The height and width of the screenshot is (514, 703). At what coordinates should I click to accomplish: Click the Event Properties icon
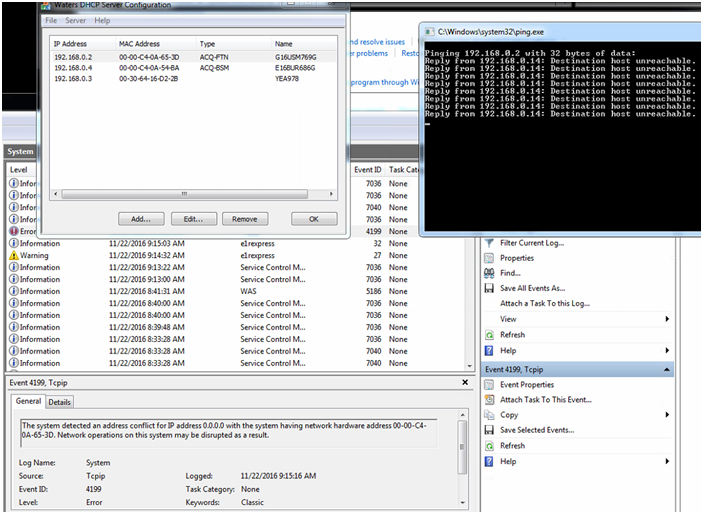tap(489, 385)
